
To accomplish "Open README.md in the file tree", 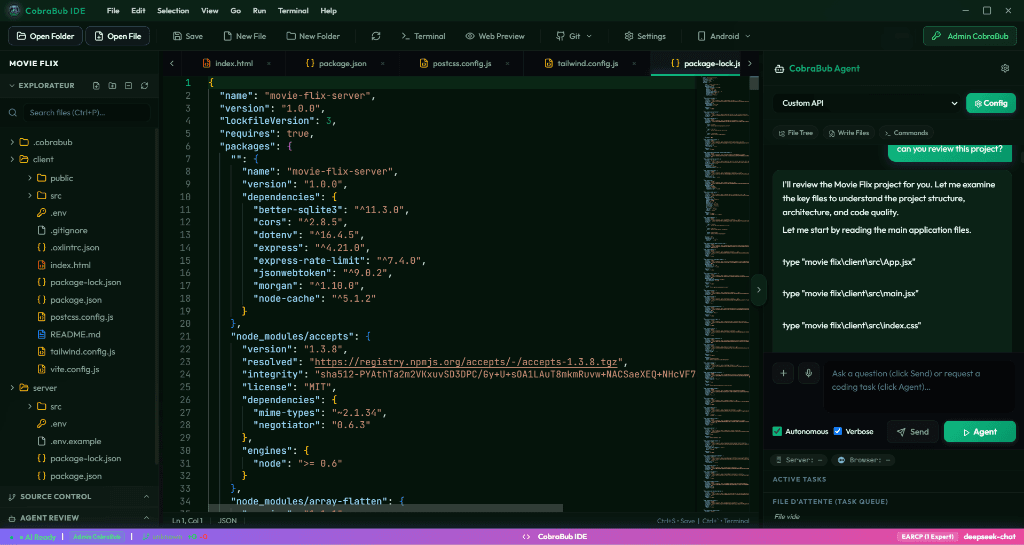I will click(x=75, y=334).
